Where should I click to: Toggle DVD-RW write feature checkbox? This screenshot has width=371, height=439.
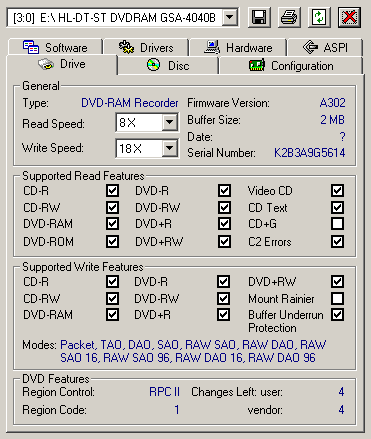pos(223,298)
